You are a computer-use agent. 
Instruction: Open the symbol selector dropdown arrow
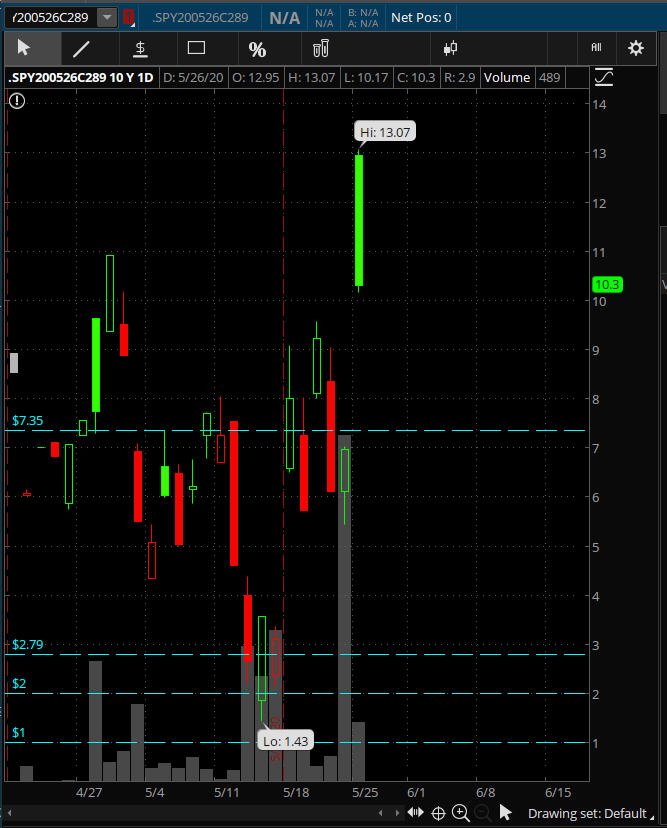pyautogui.click(x=106, y=17)
